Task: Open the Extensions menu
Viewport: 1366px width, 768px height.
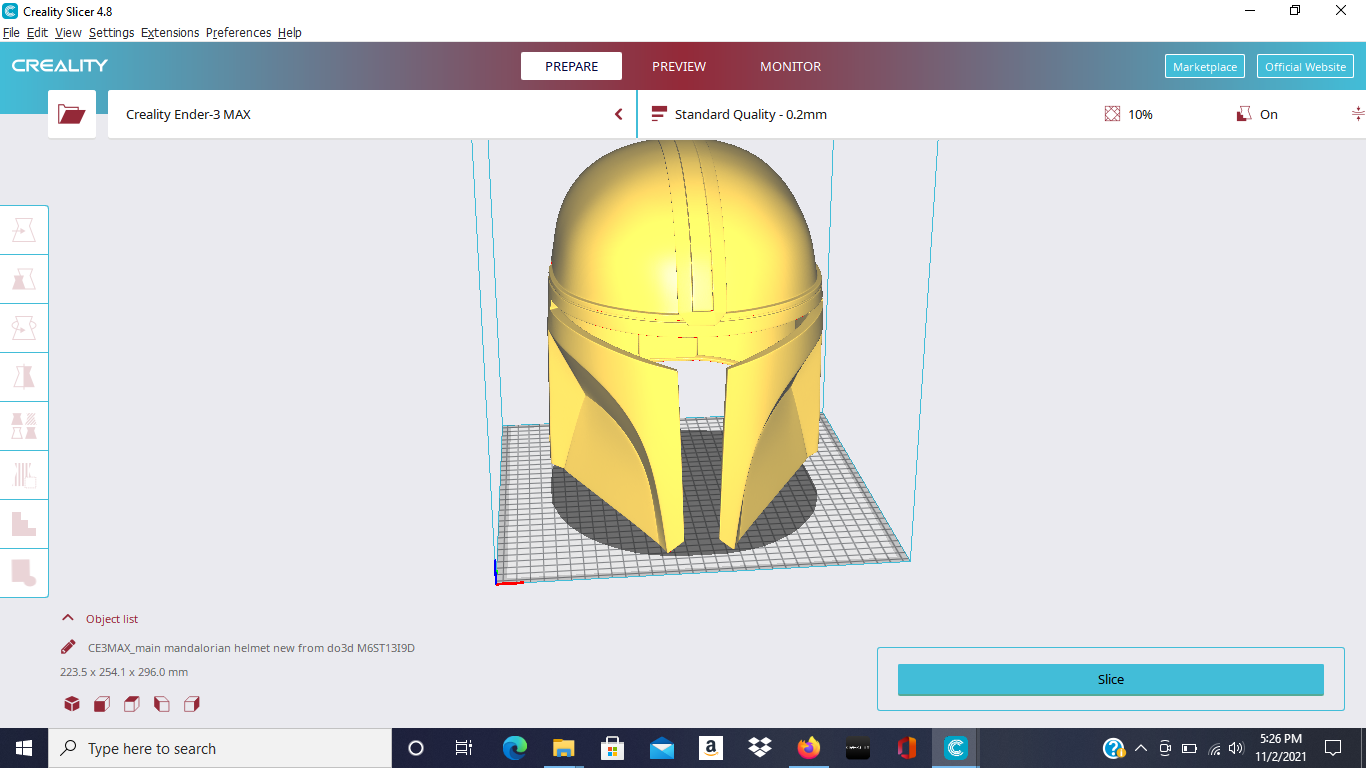Action: click(170, 32)
